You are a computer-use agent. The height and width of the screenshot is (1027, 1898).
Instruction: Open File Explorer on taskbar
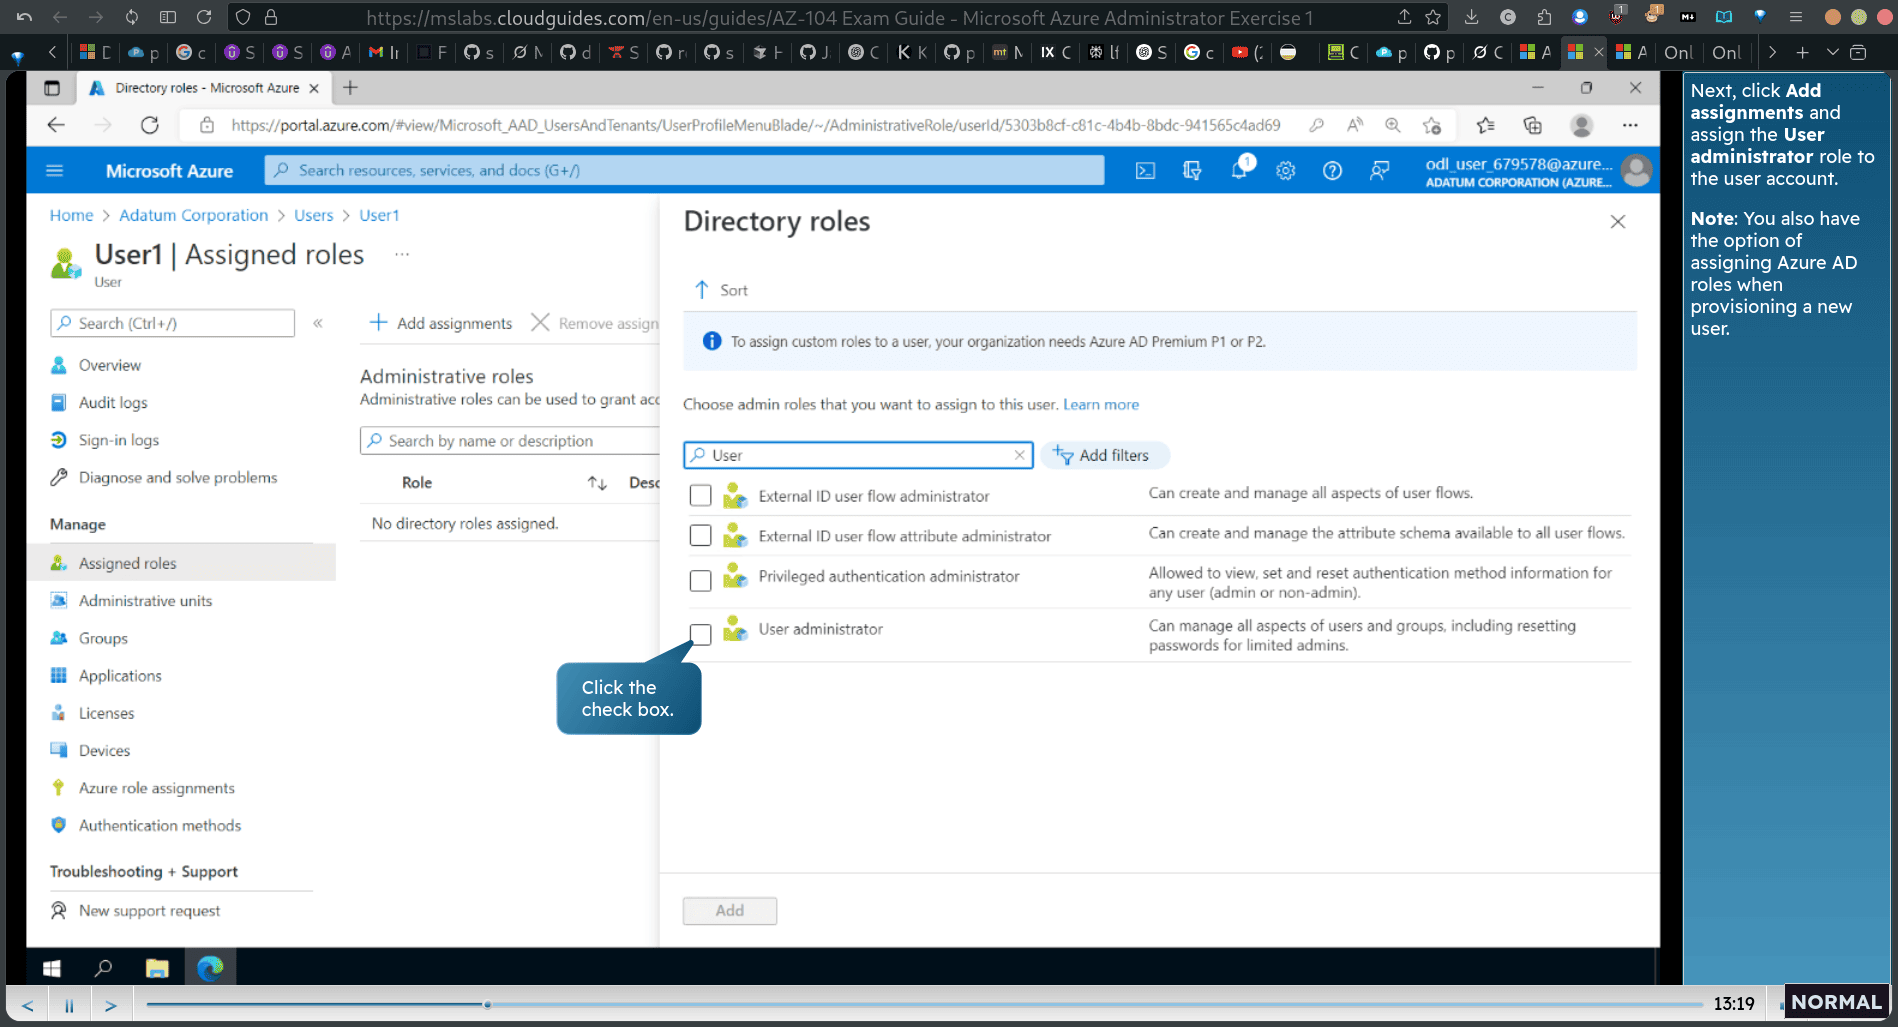tap(157, 968)
